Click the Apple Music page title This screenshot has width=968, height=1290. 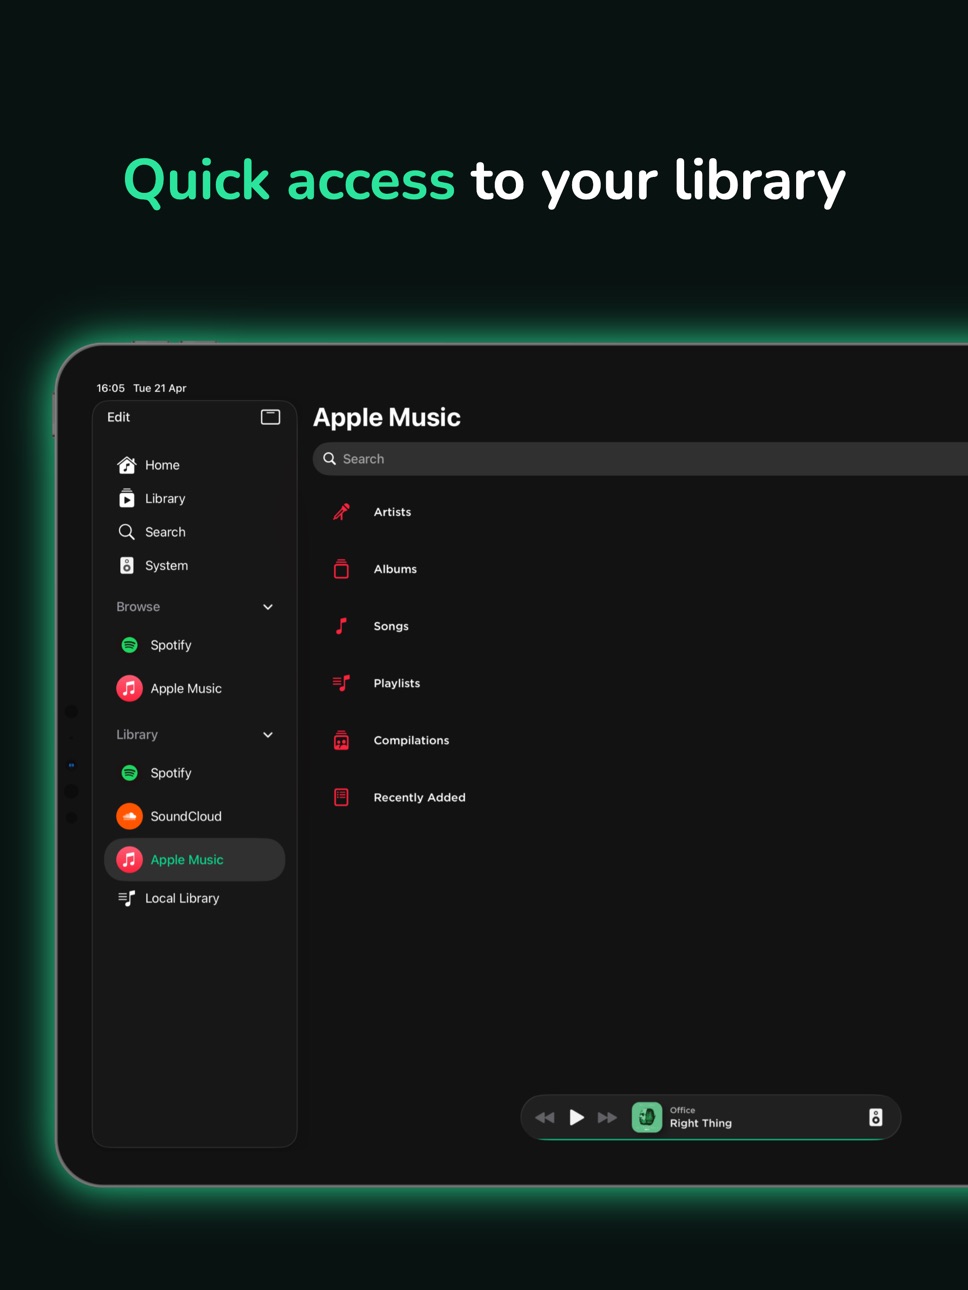(387, 418)
